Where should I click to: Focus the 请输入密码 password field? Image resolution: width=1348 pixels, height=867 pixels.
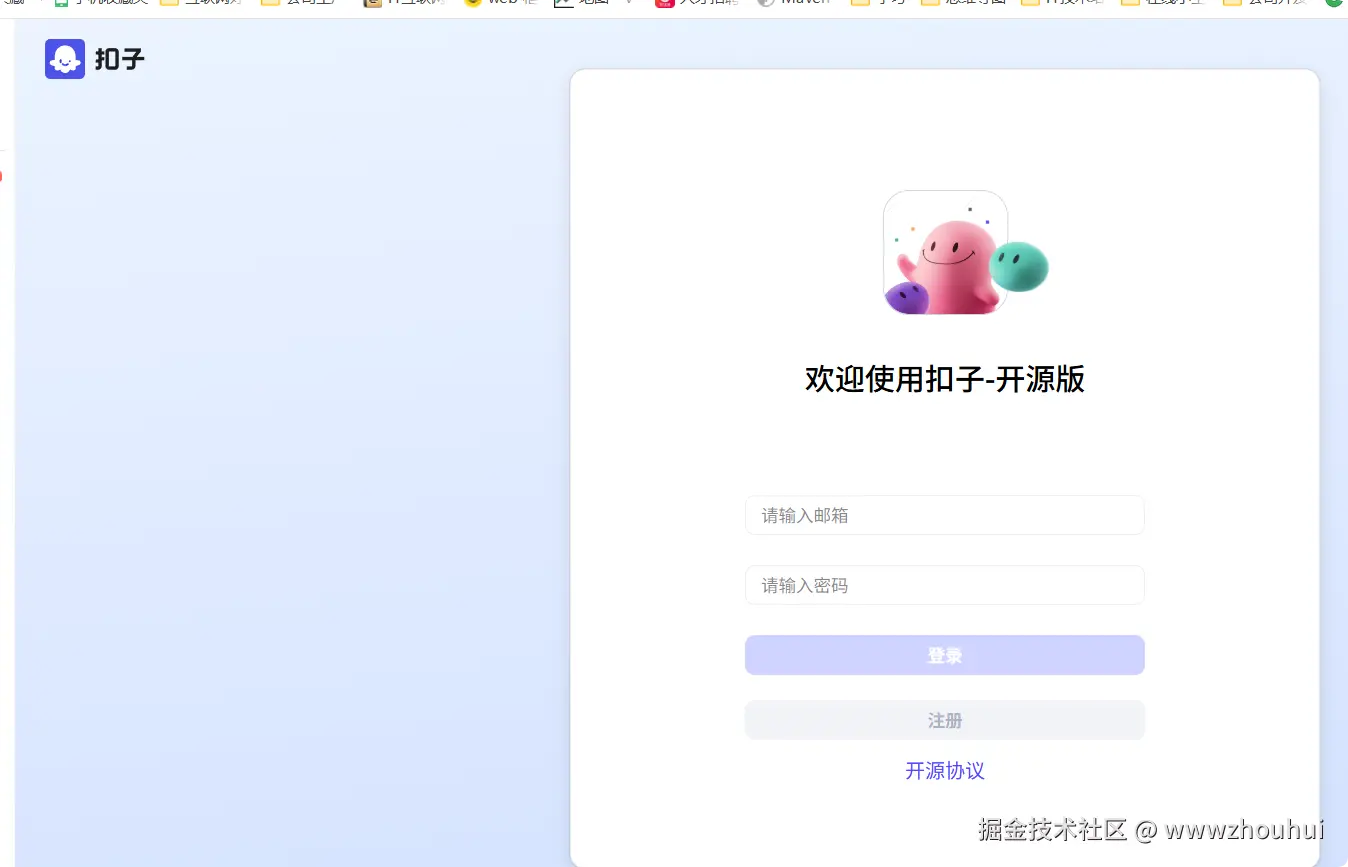click(x=944, y=585)
